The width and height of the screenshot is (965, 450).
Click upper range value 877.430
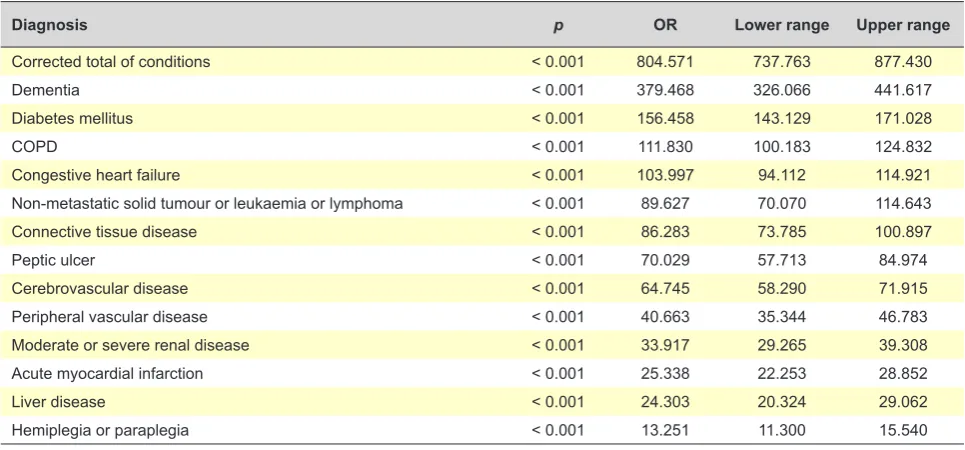[903, 62]
